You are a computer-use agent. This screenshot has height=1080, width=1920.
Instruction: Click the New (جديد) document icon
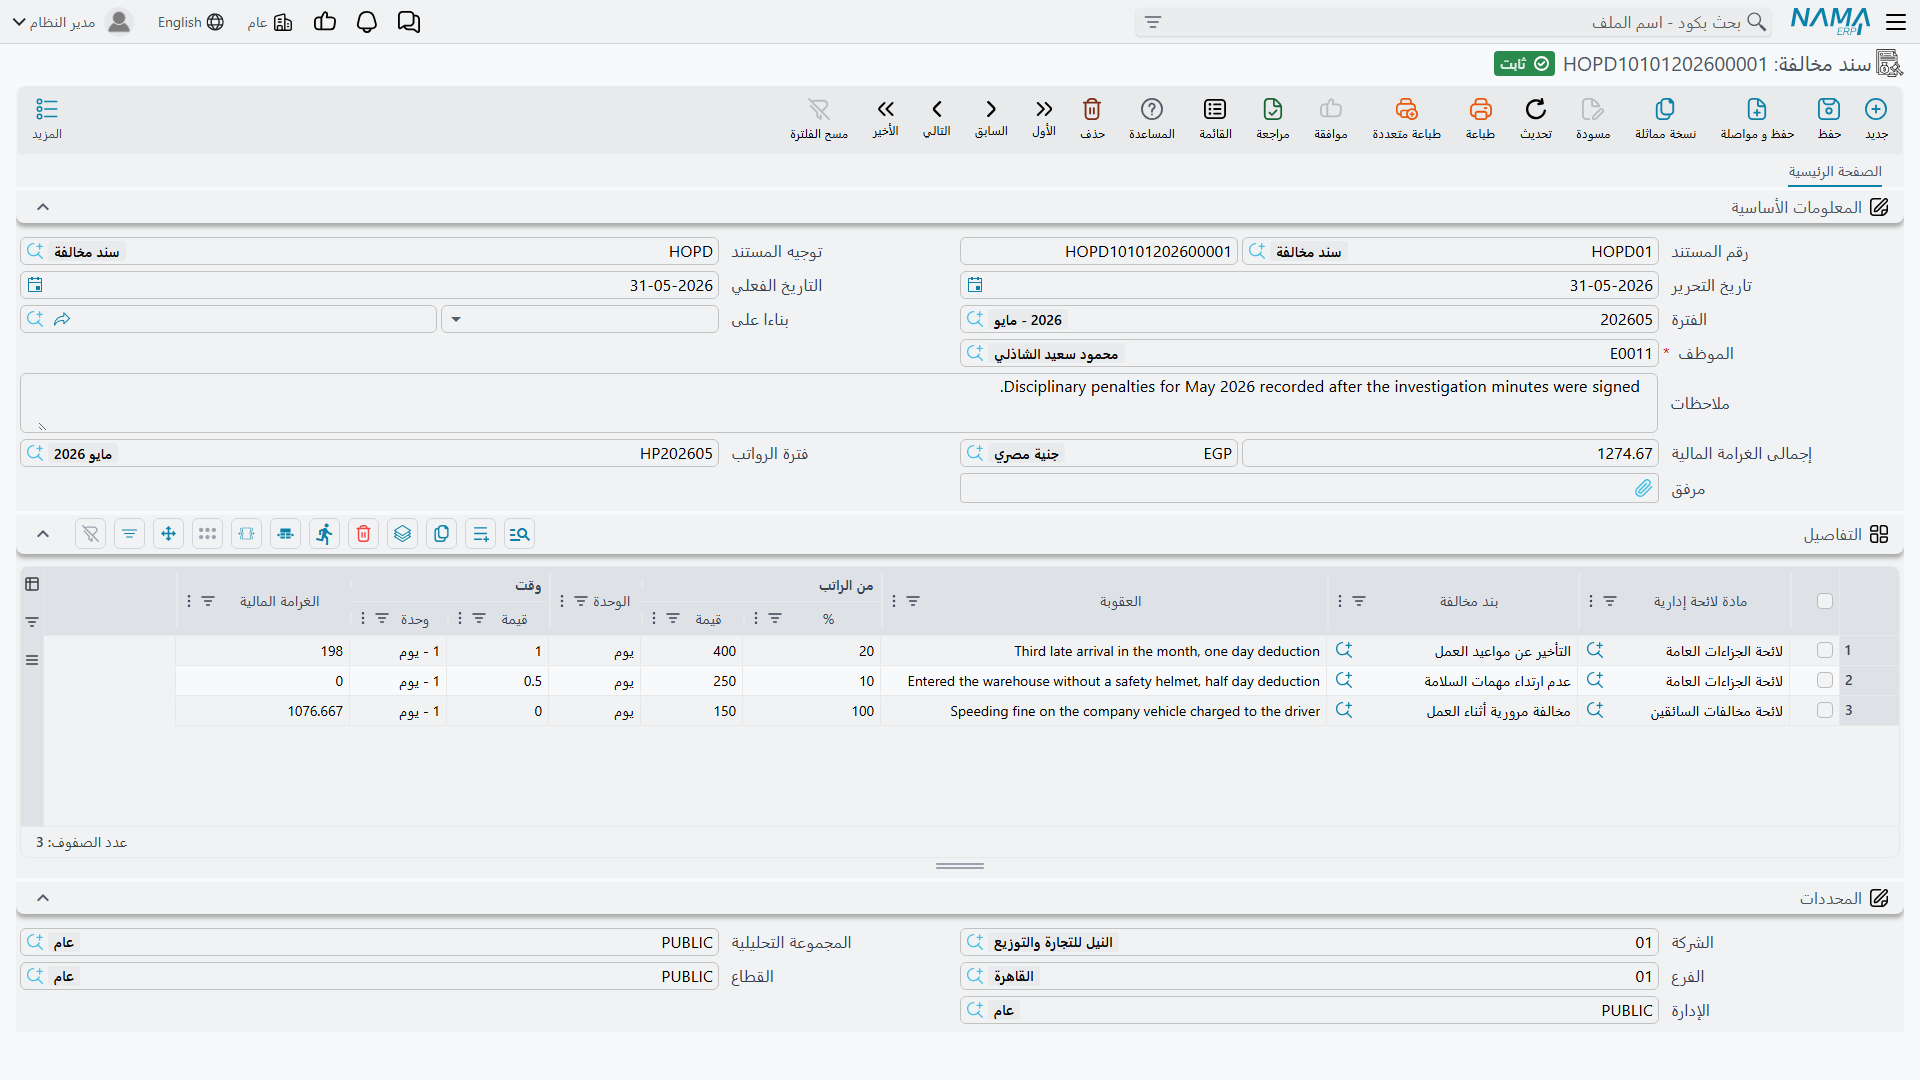coord(1876,109)
